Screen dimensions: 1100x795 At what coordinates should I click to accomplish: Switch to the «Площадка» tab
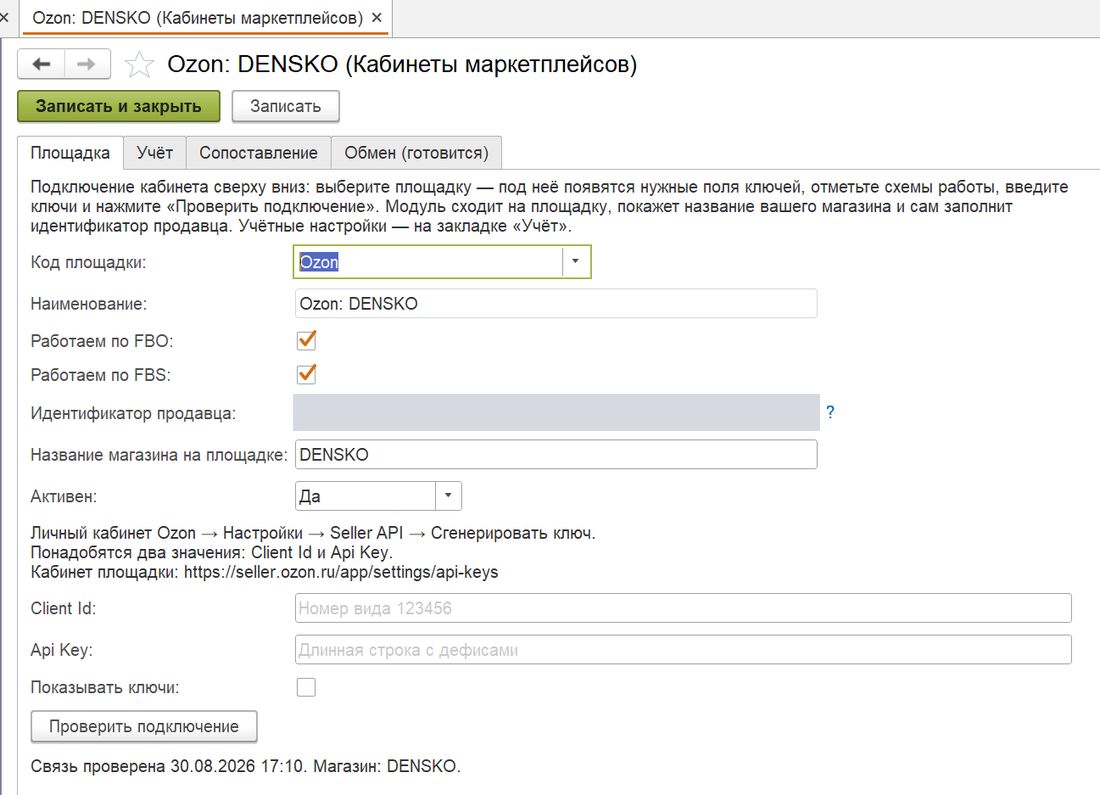tap(70, 153)
